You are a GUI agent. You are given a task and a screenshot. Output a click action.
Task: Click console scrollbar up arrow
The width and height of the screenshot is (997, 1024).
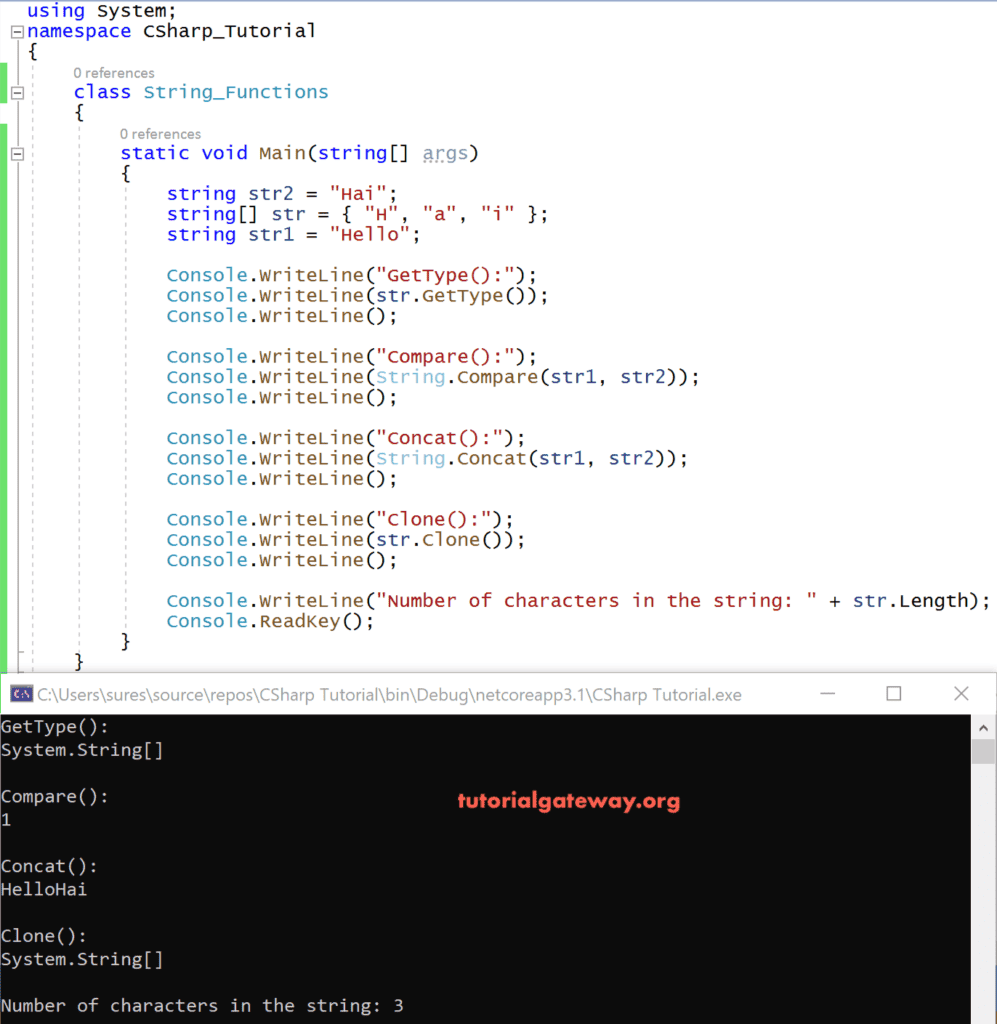(983, 728)
